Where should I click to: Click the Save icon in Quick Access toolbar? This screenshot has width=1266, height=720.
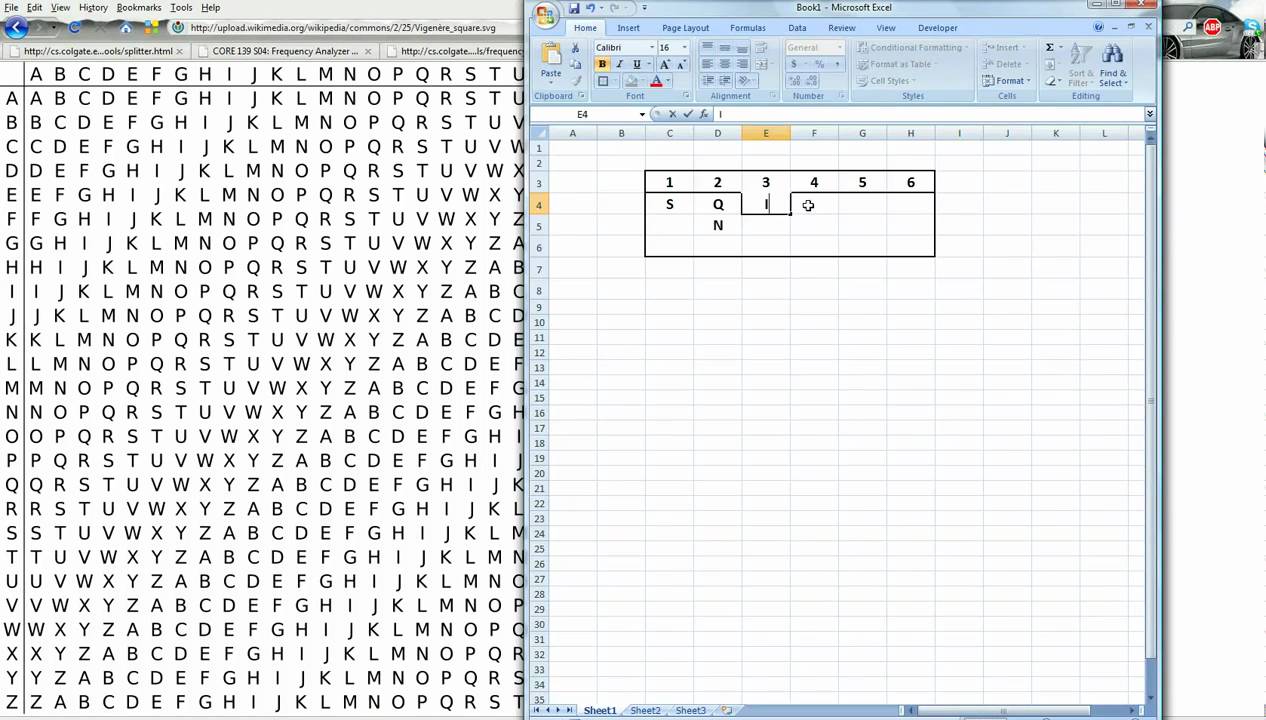[575, 8]
